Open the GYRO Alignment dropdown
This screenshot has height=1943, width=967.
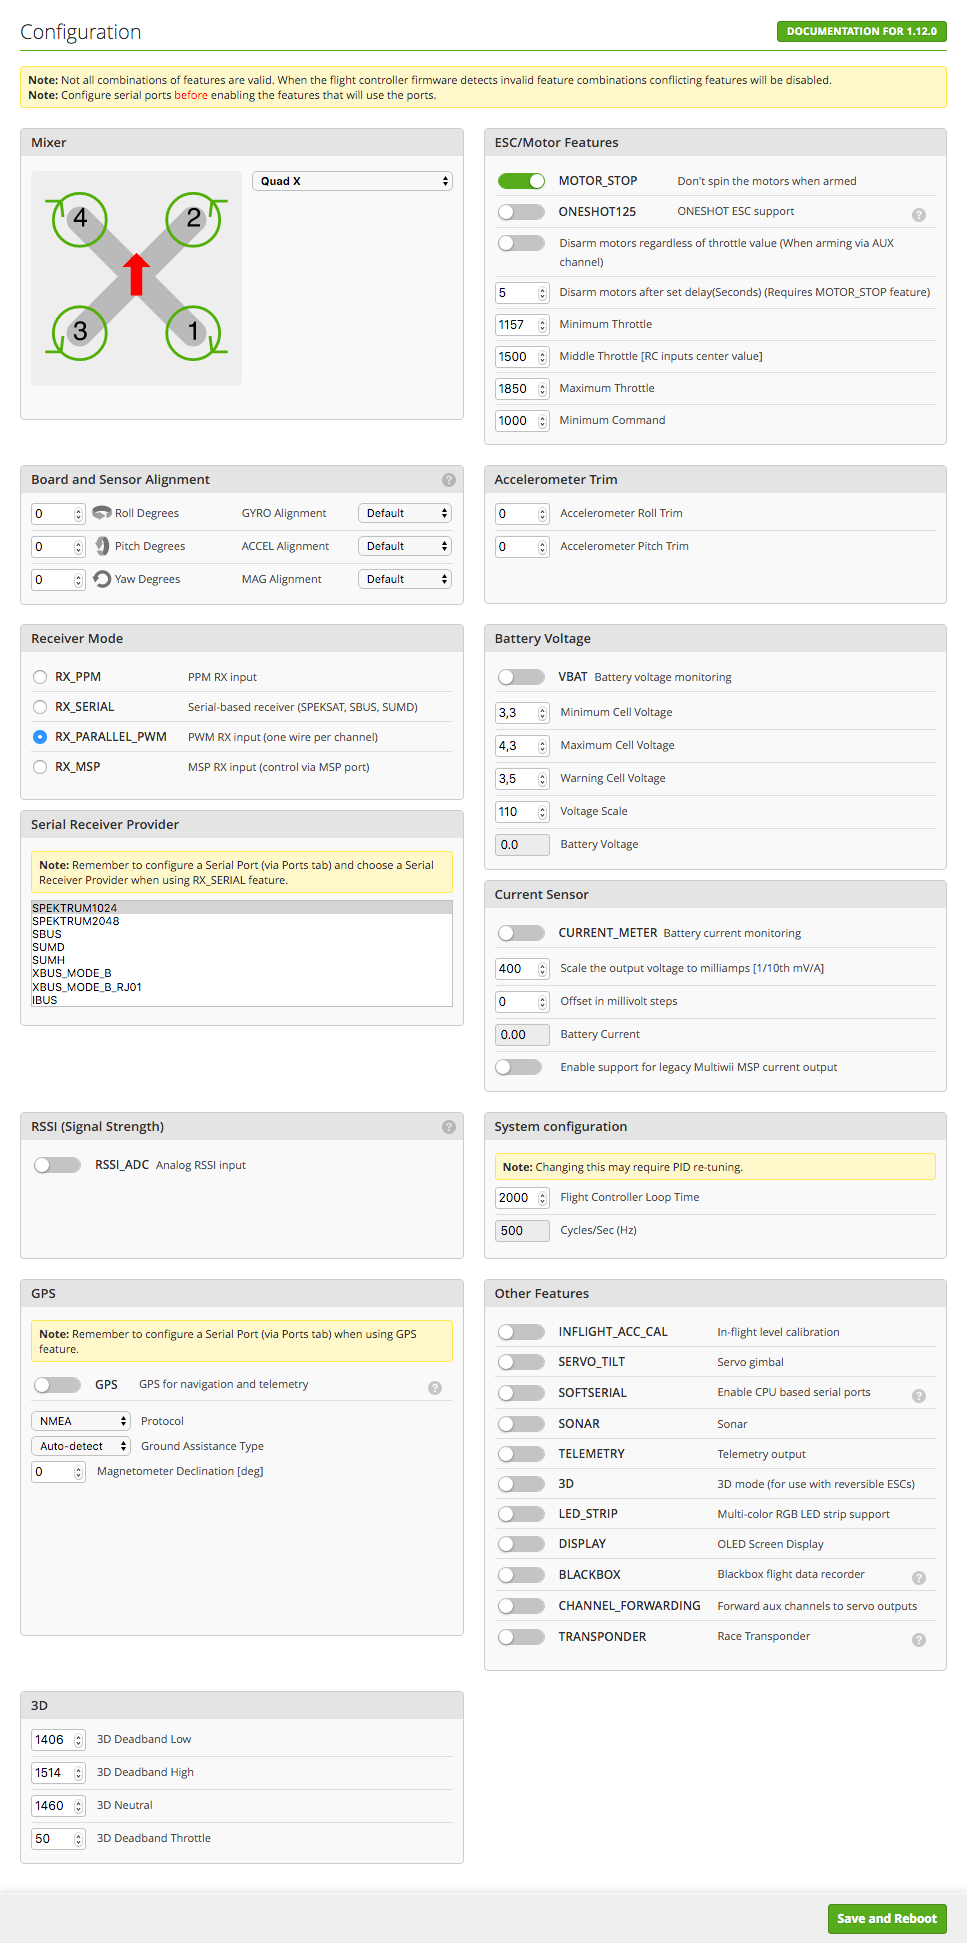404,513
